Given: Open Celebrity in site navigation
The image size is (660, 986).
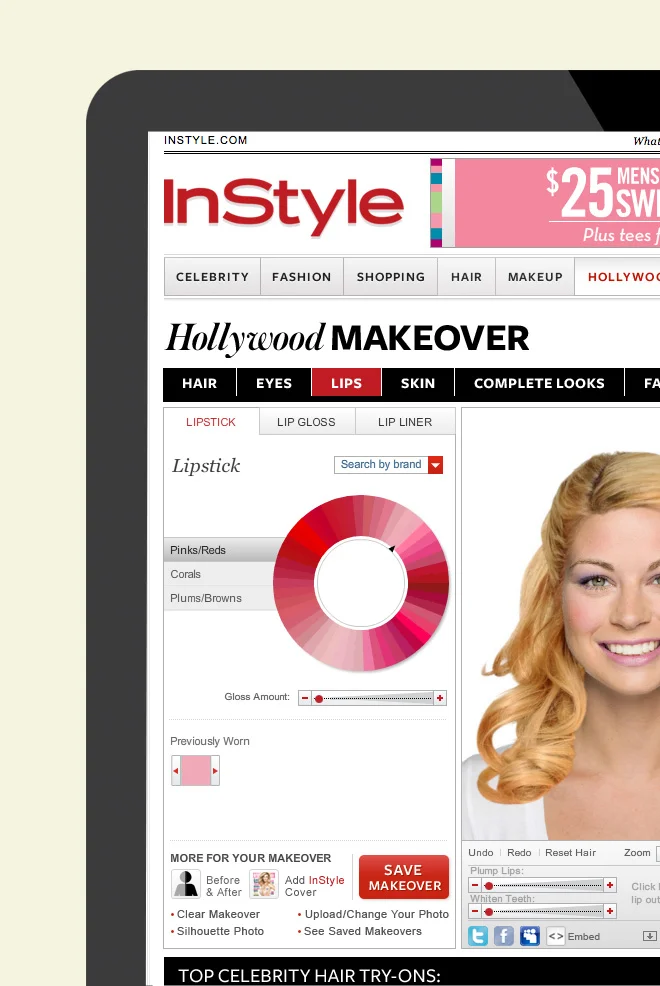Looking at the screenshot, I should tap(212, 277).
